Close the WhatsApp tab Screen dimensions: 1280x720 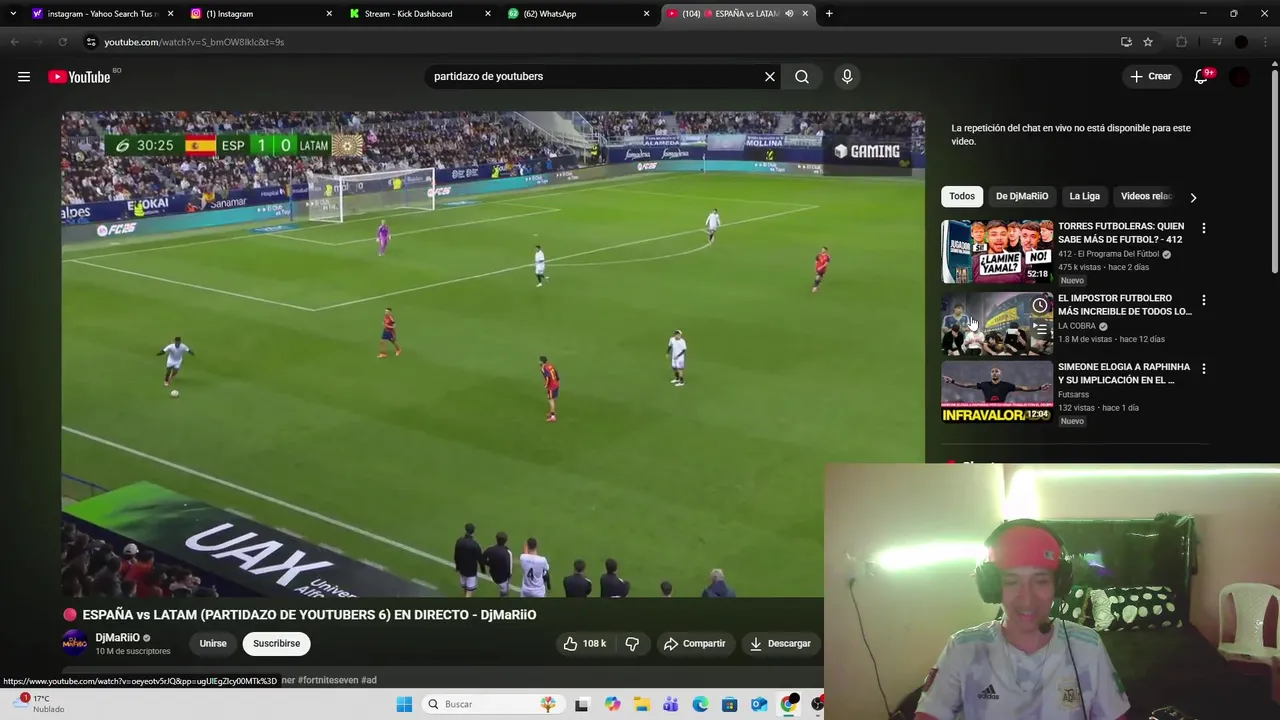point(646,14)
